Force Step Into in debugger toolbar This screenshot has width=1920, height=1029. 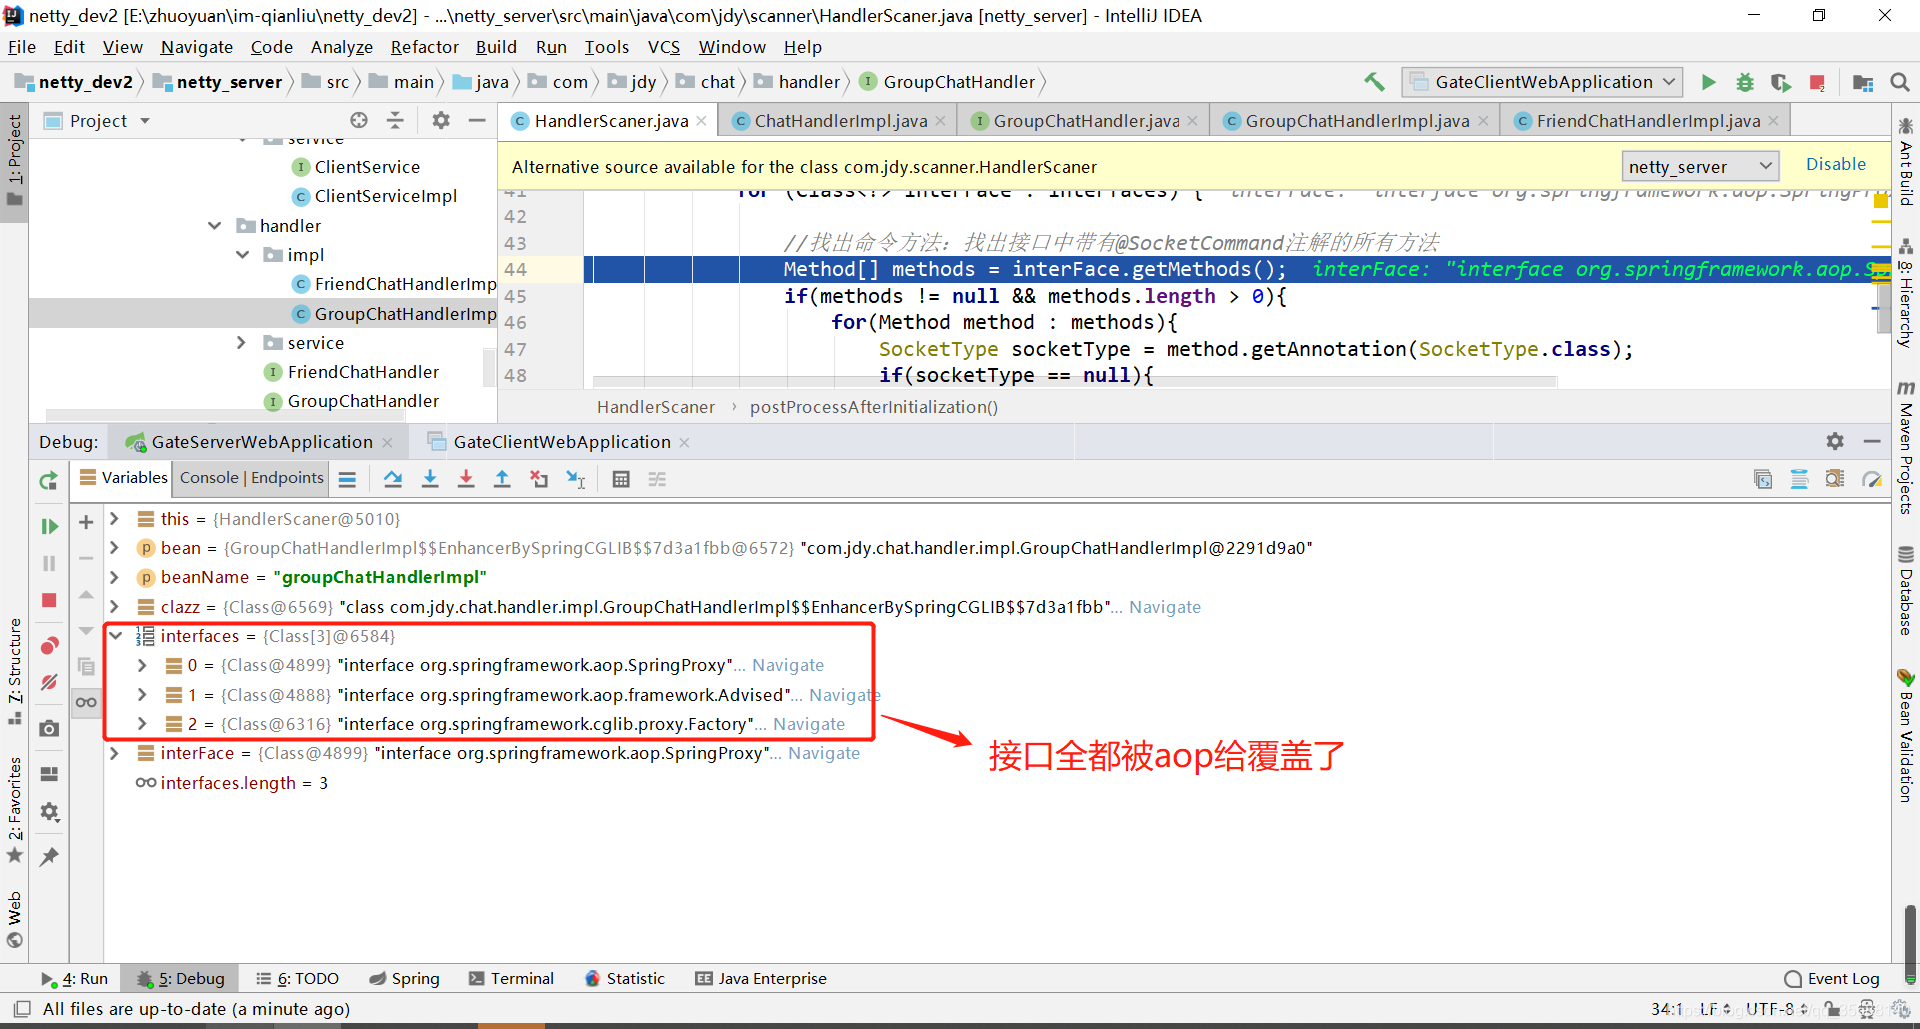coord(466,479)
